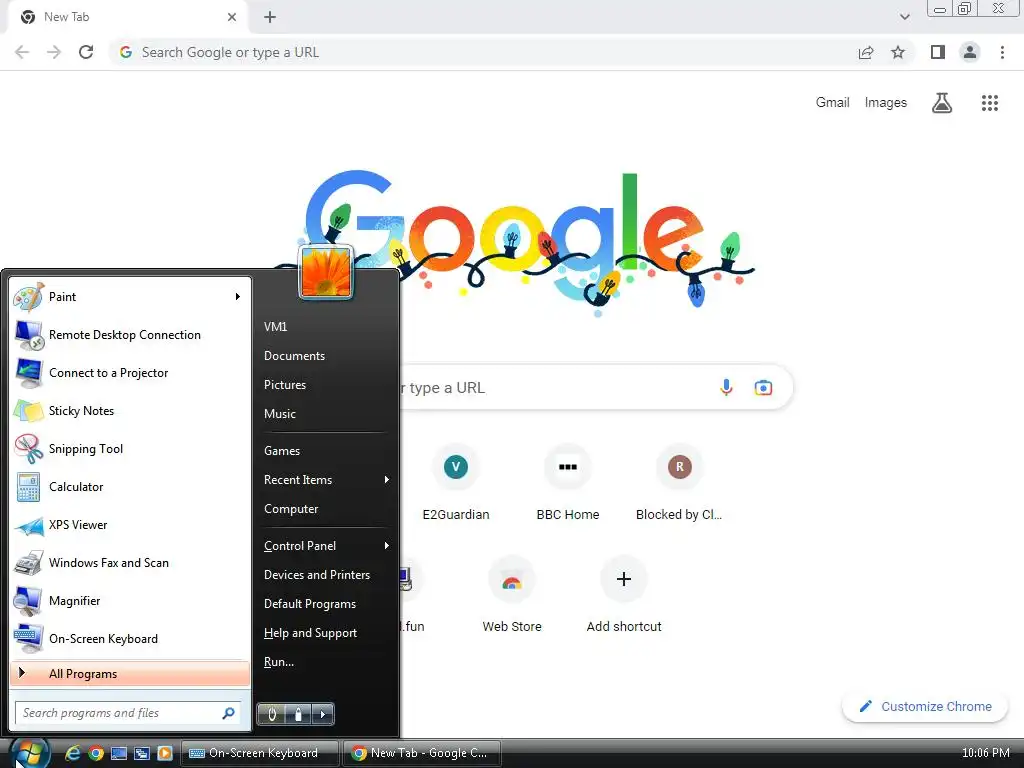The width and height of the screenshot is (1024, 768).
Task: Open the Images link
Action: coord(886,103)
